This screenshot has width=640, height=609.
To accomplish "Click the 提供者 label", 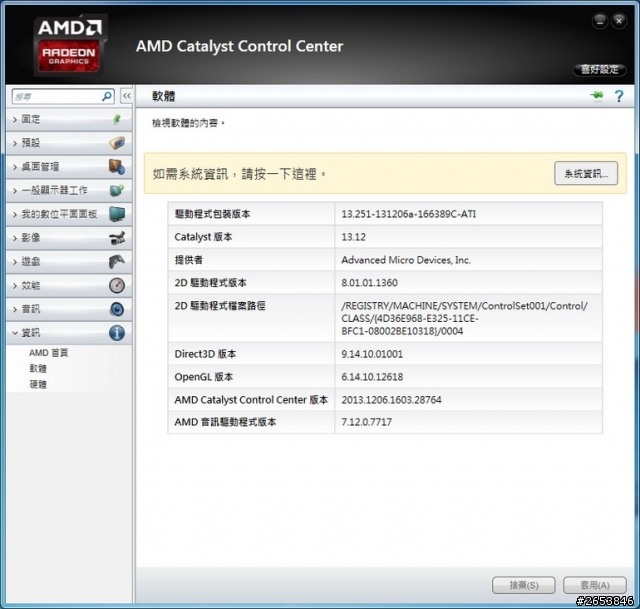I will coord(189,260).
